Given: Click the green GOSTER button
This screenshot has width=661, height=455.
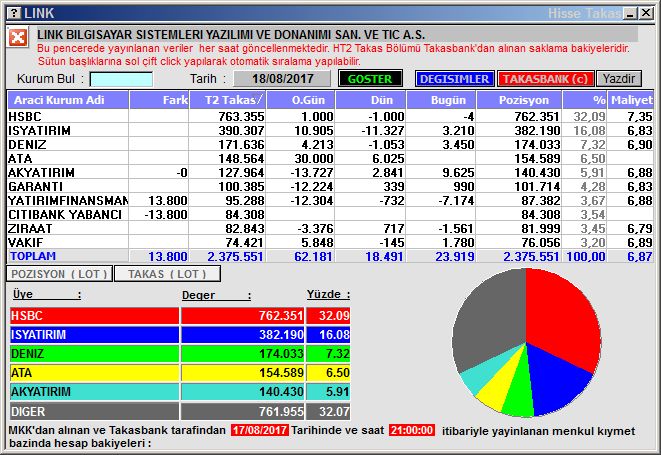Looking at the screenshot, I should (x=370, y=79).
